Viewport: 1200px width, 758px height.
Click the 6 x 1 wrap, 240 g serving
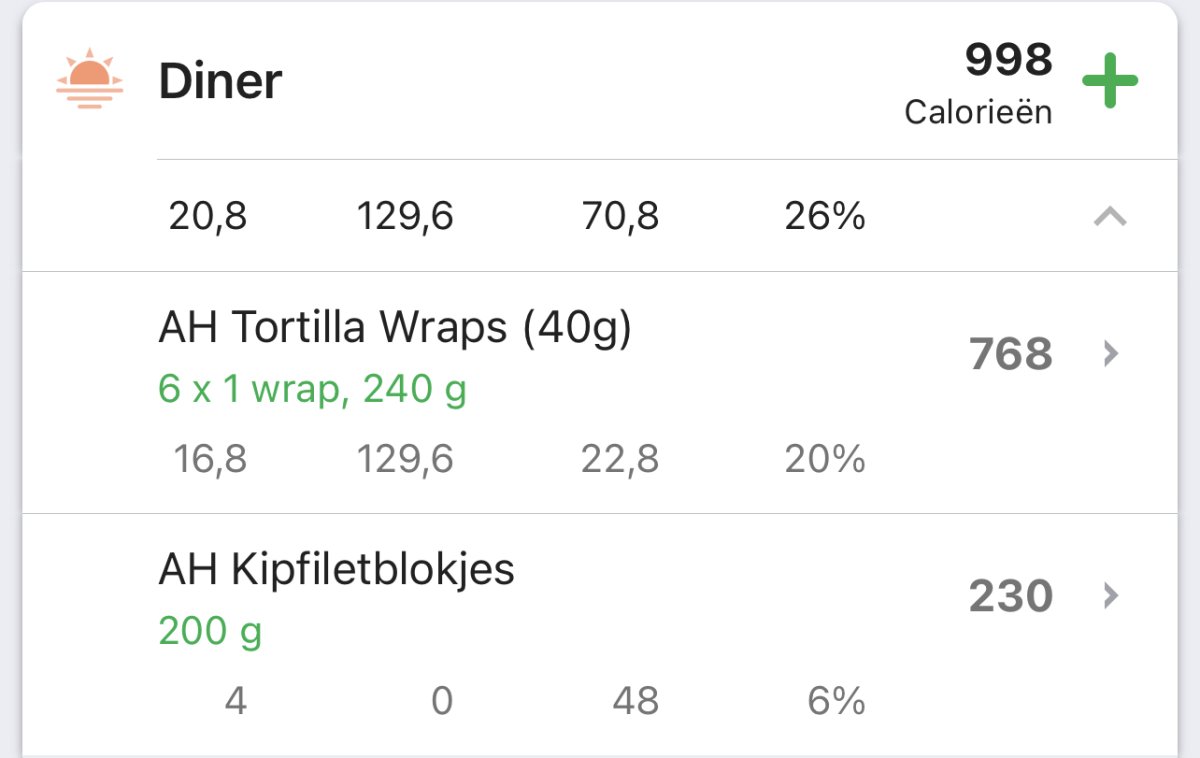click(x=312, y=389)
